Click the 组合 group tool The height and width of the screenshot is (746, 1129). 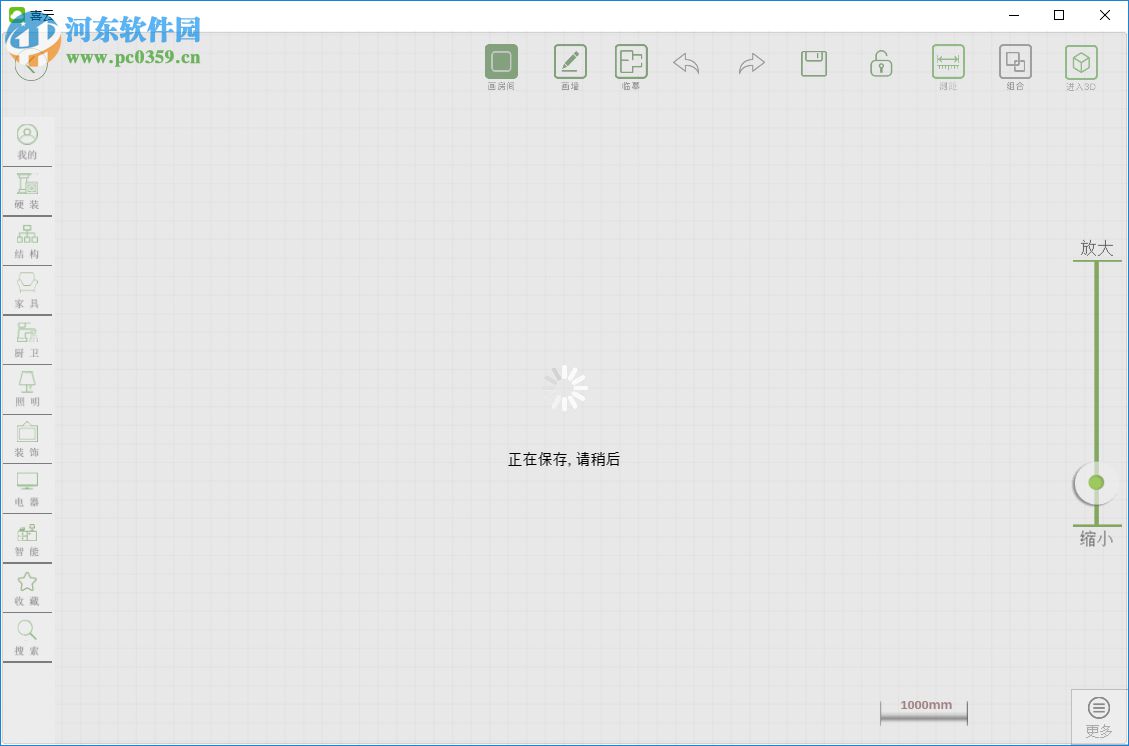pos(1015,67)
